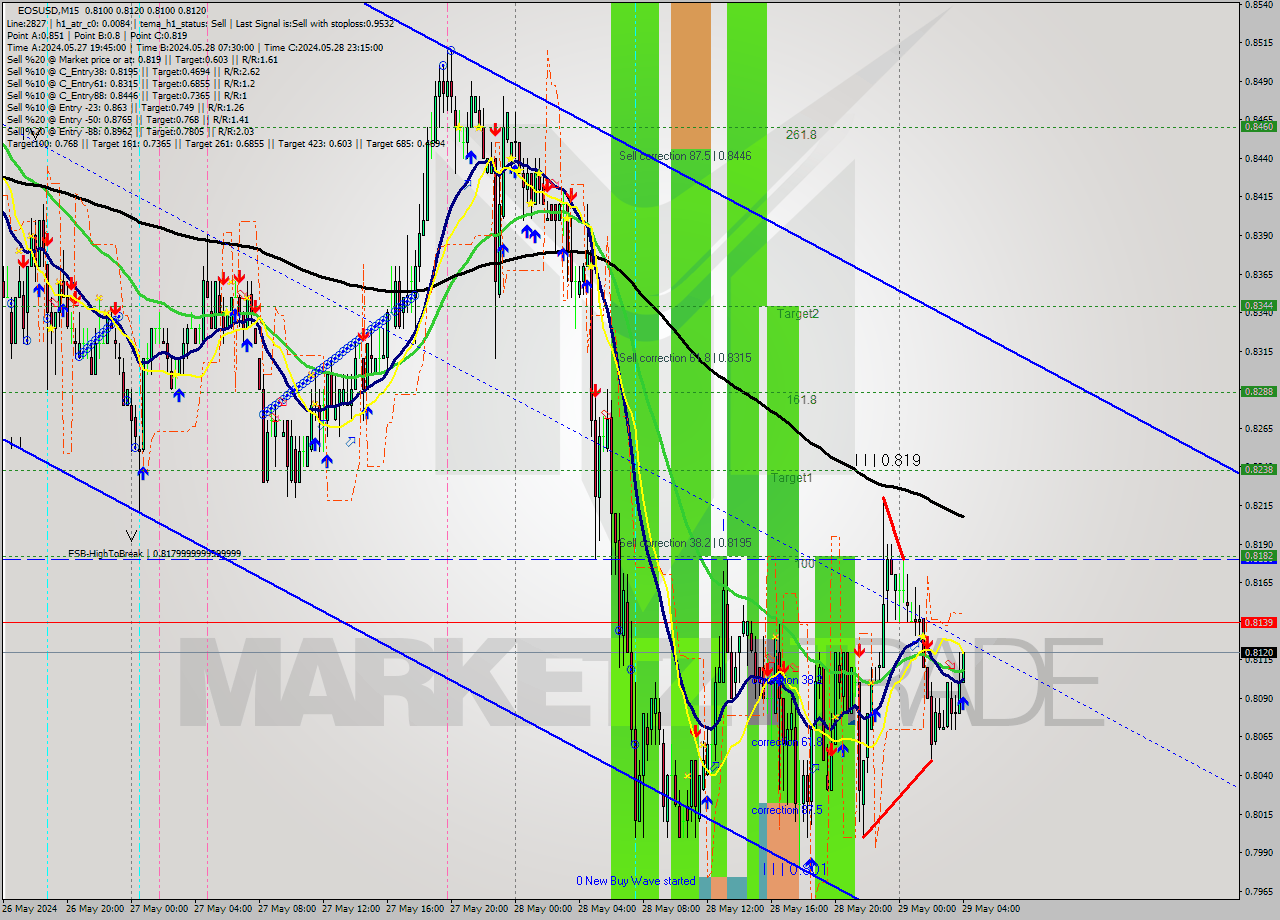
Task: Select 'Sell correction 61.8 | 0.8315' label
Action: 685,358
